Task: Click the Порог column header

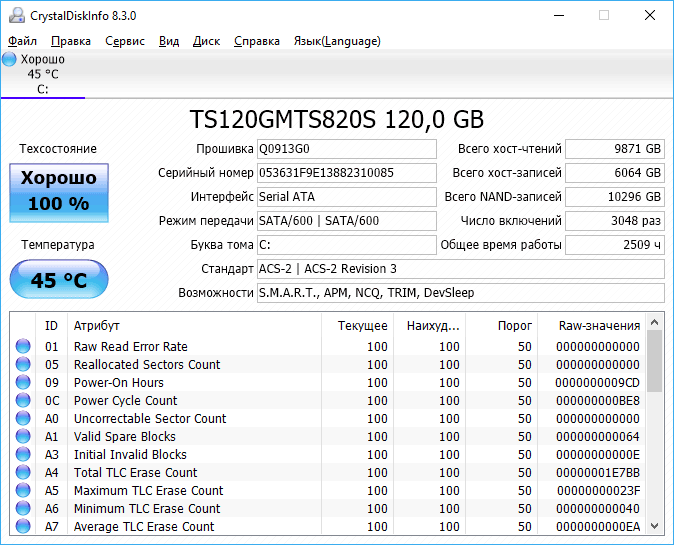Action: pyautogui.click(x=502, y=326)
